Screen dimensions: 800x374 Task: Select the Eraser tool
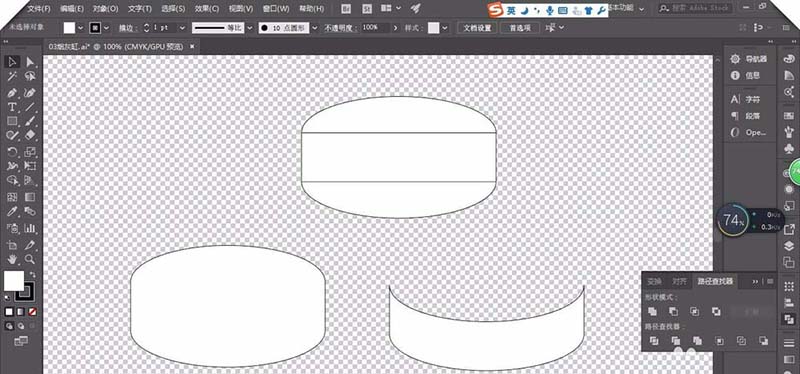click(x=30, y=135)
